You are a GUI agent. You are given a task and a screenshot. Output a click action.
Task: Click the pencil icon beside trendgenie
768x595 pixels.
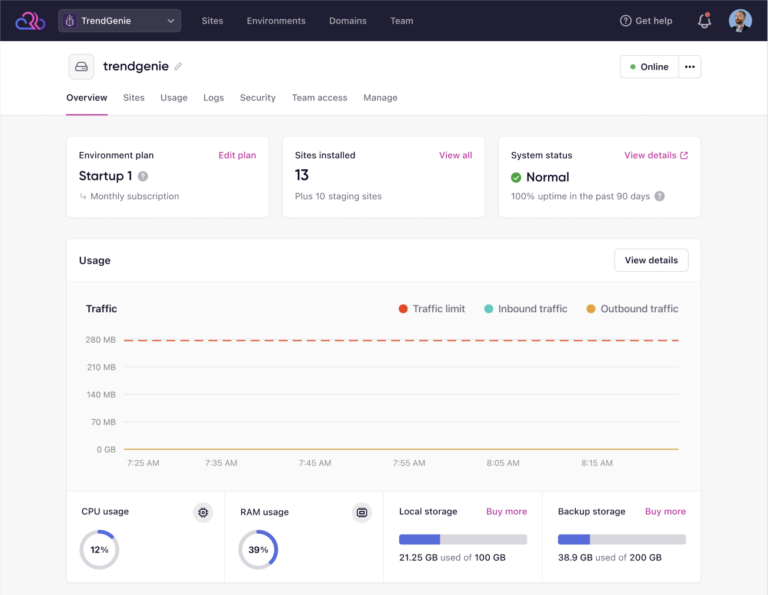pos(178,67)
